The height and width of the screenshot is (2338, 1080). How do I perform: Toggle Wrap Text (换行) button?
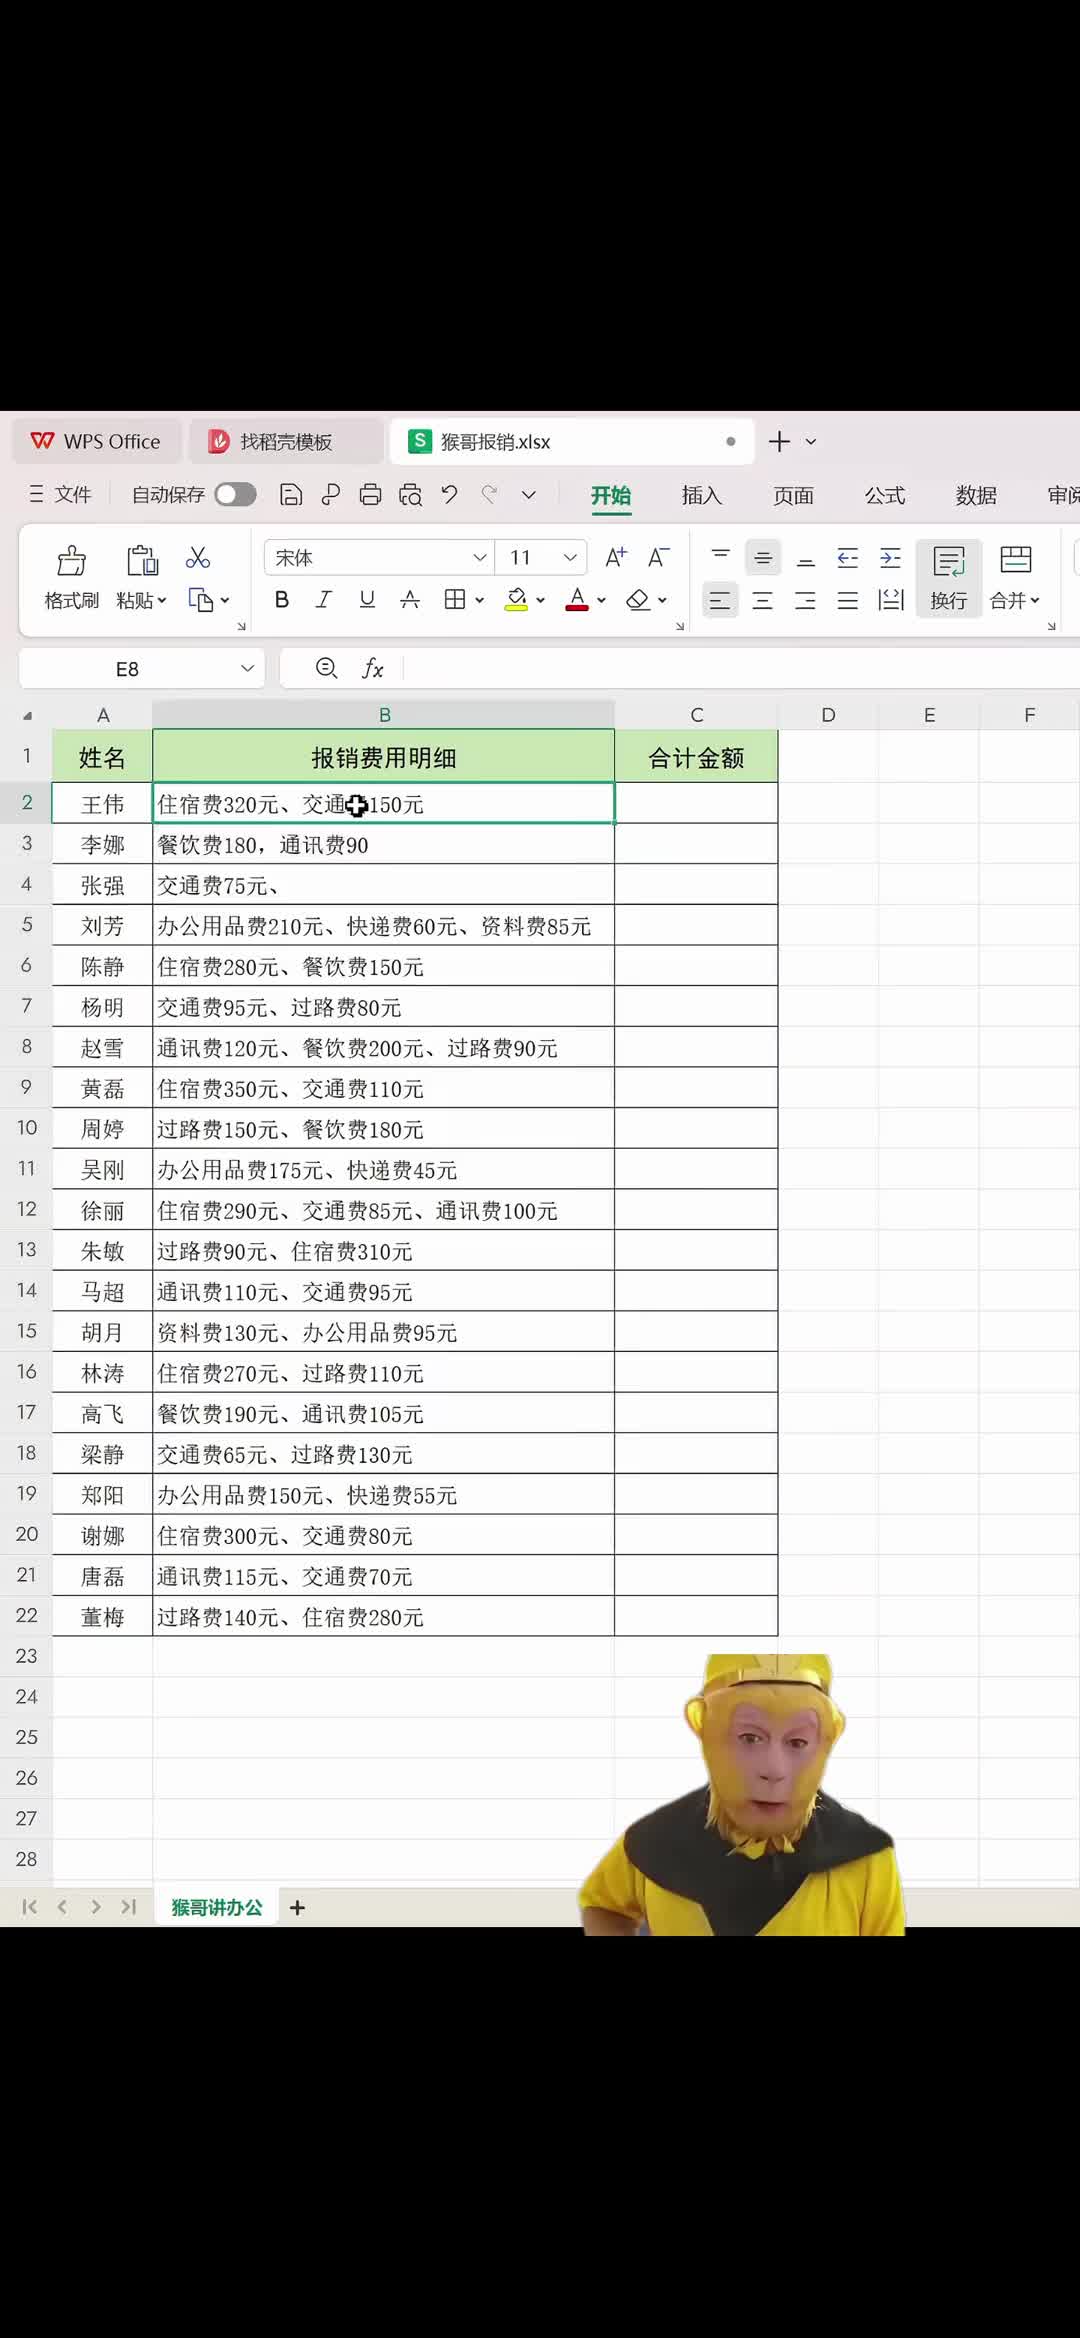[x=949, y=578]
